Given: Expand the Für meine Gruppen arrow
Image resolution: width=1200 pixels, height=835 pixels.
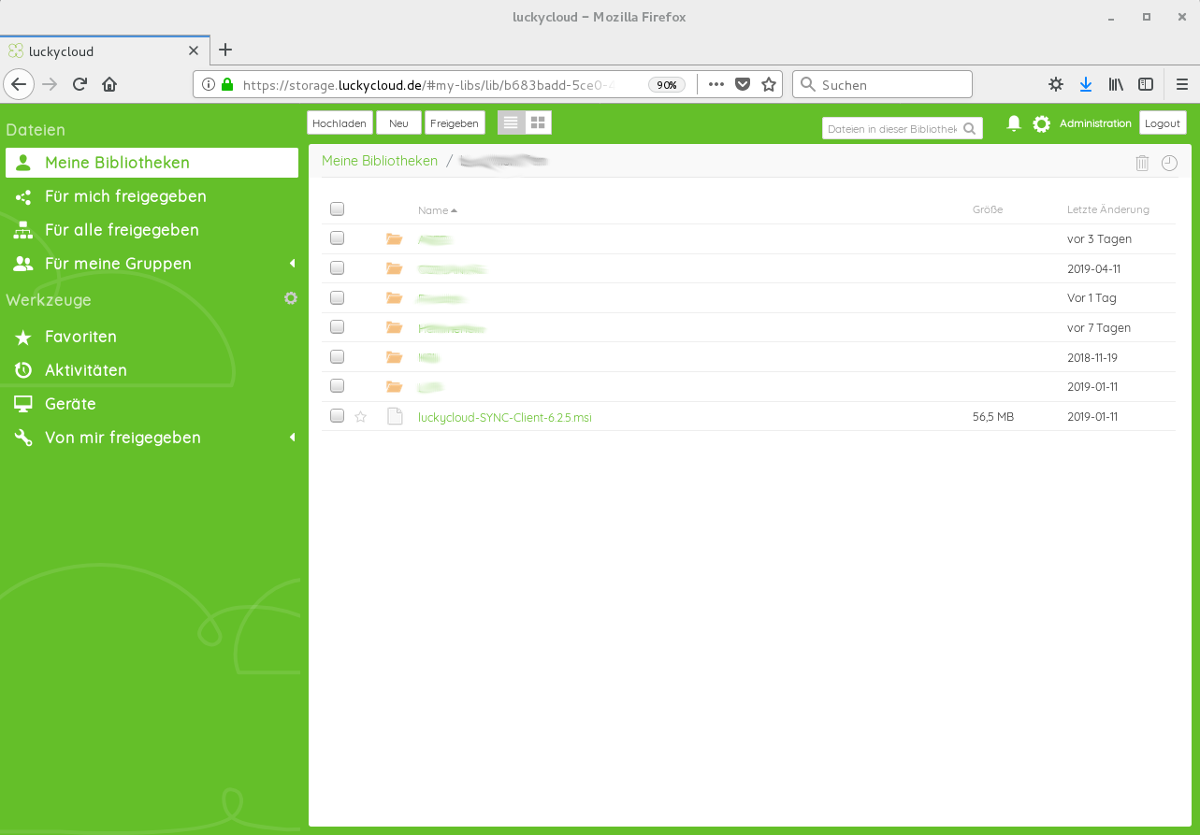Looking at the screenshot, I should click(x=292, y=264).
